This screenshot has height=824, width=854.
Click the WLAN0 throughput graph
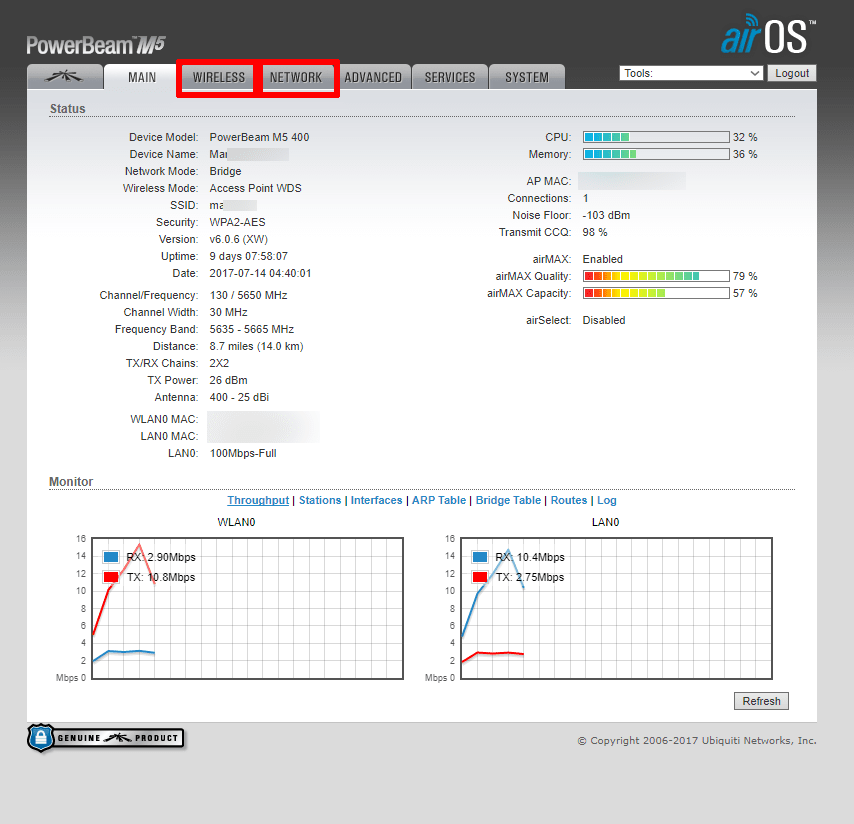(x=248, y=608)
